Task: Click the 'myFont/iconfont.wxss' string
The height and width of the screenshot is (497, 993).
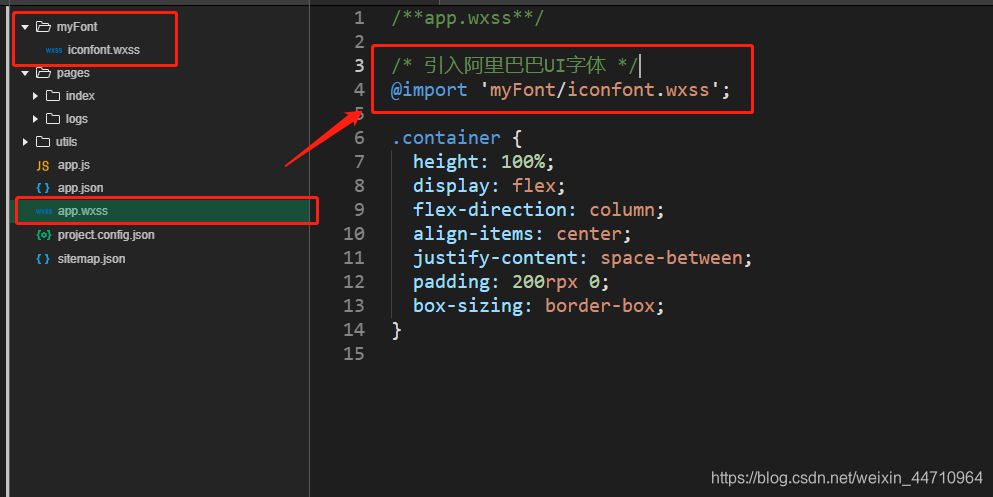Action: pos(600,90)
